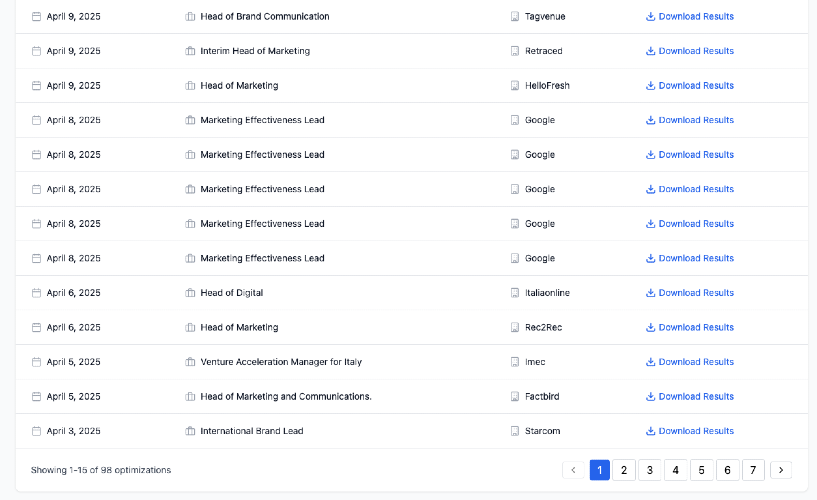817x500 pixels.
Task: Download Results for the Factbird optimization
Action: coord(690,396)
